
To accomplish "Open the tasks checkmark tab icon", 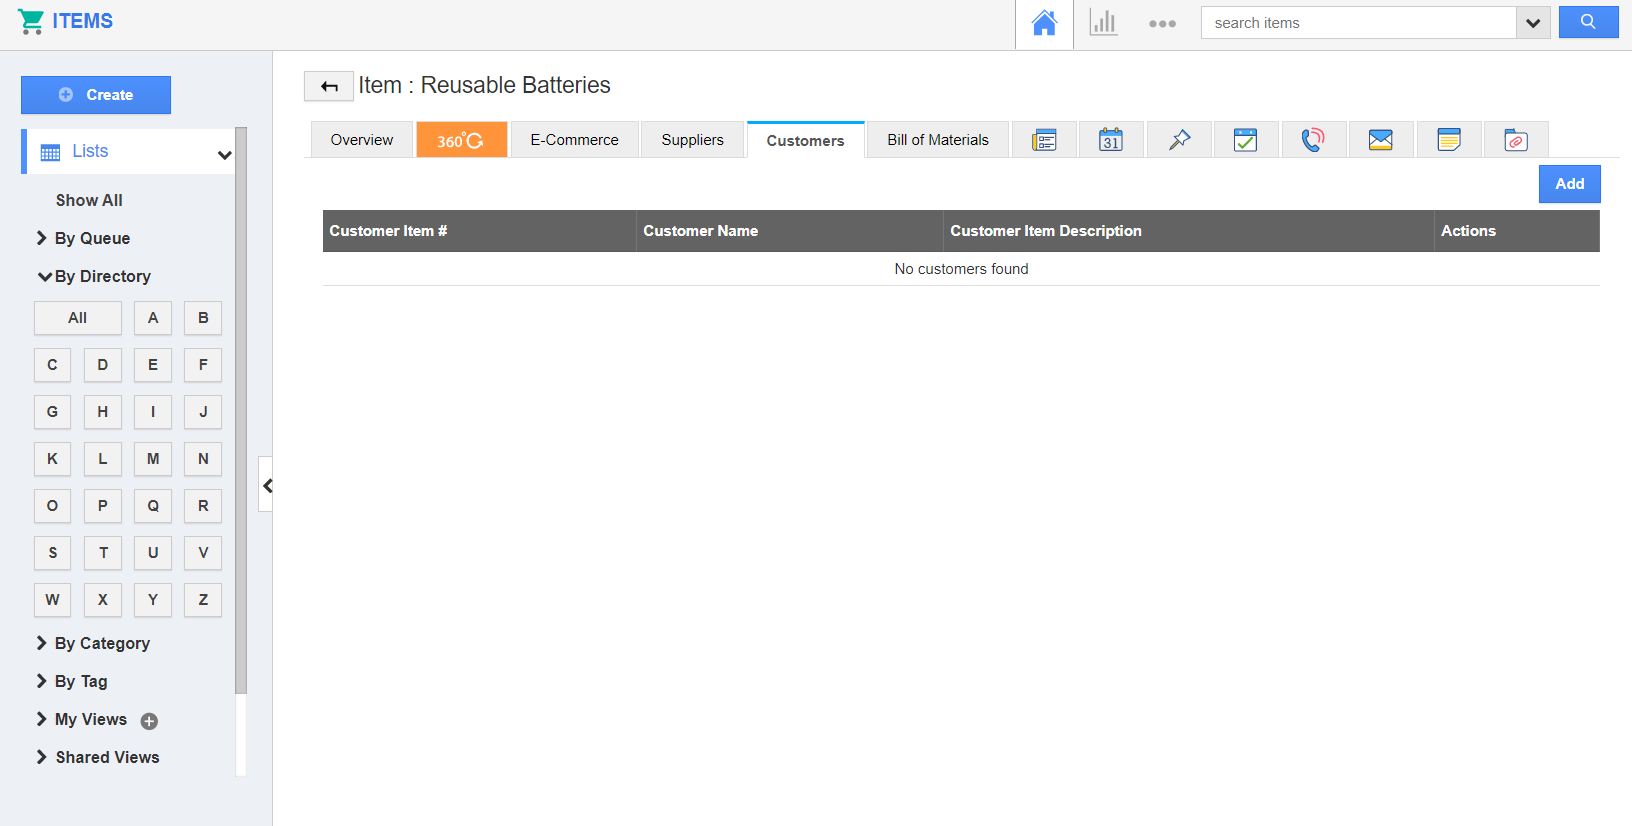I will [1246, 140].
